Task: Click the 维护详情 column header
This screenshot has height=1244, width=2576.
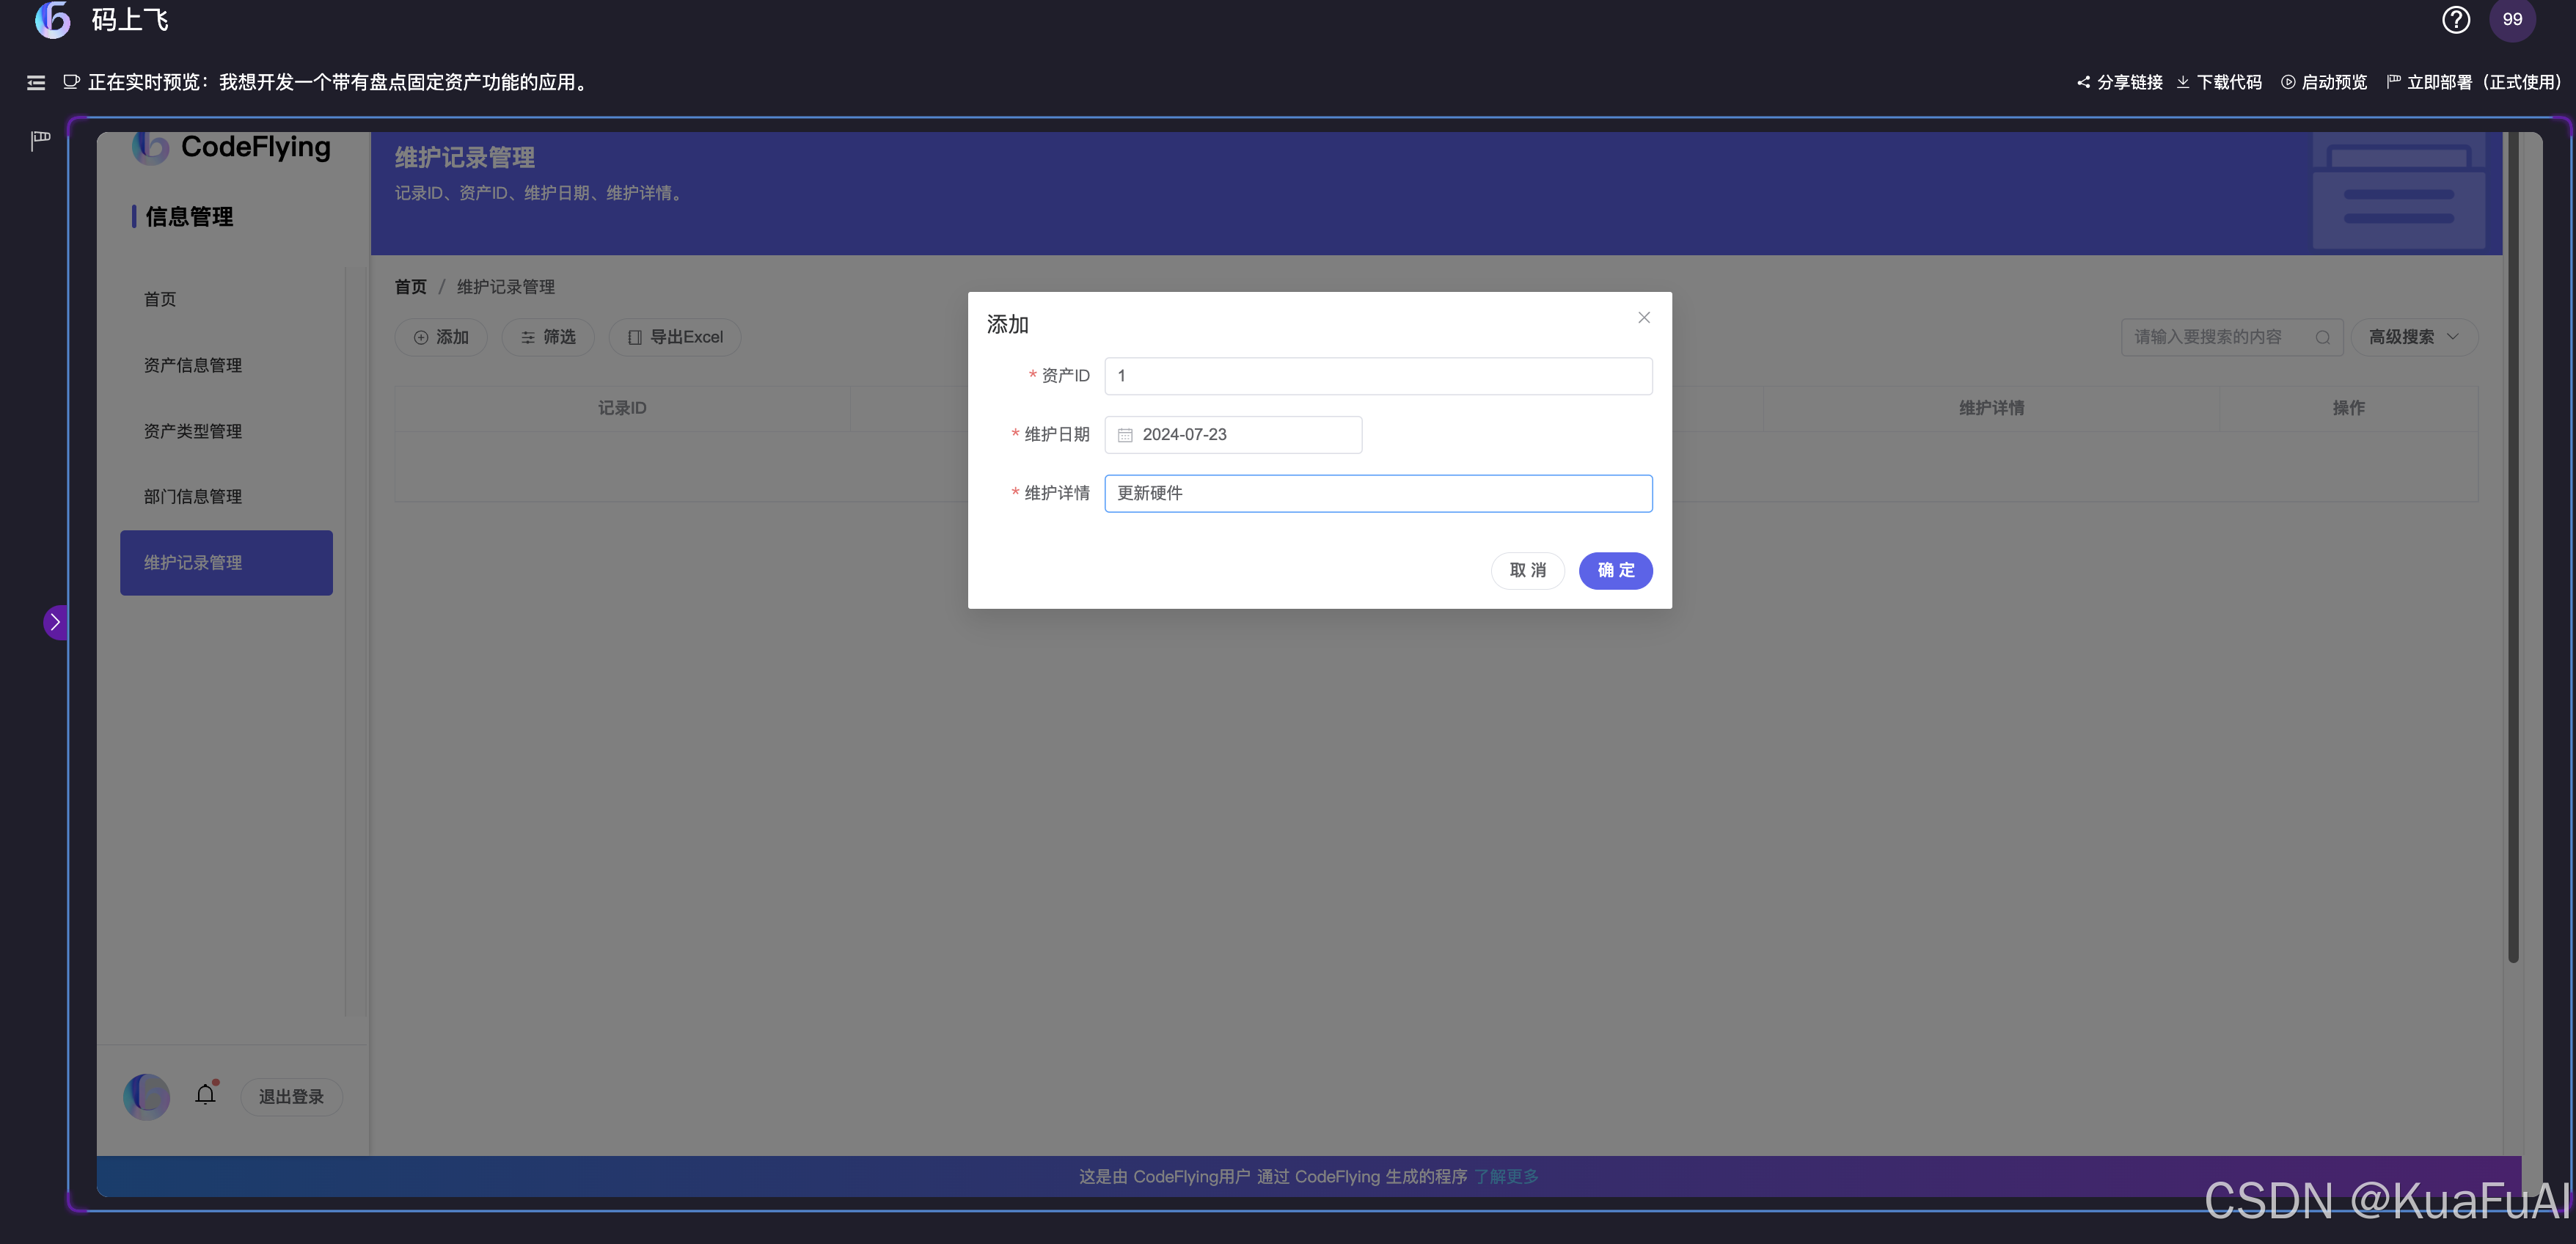Action: pyautogui.click(x=1991, y=408)
